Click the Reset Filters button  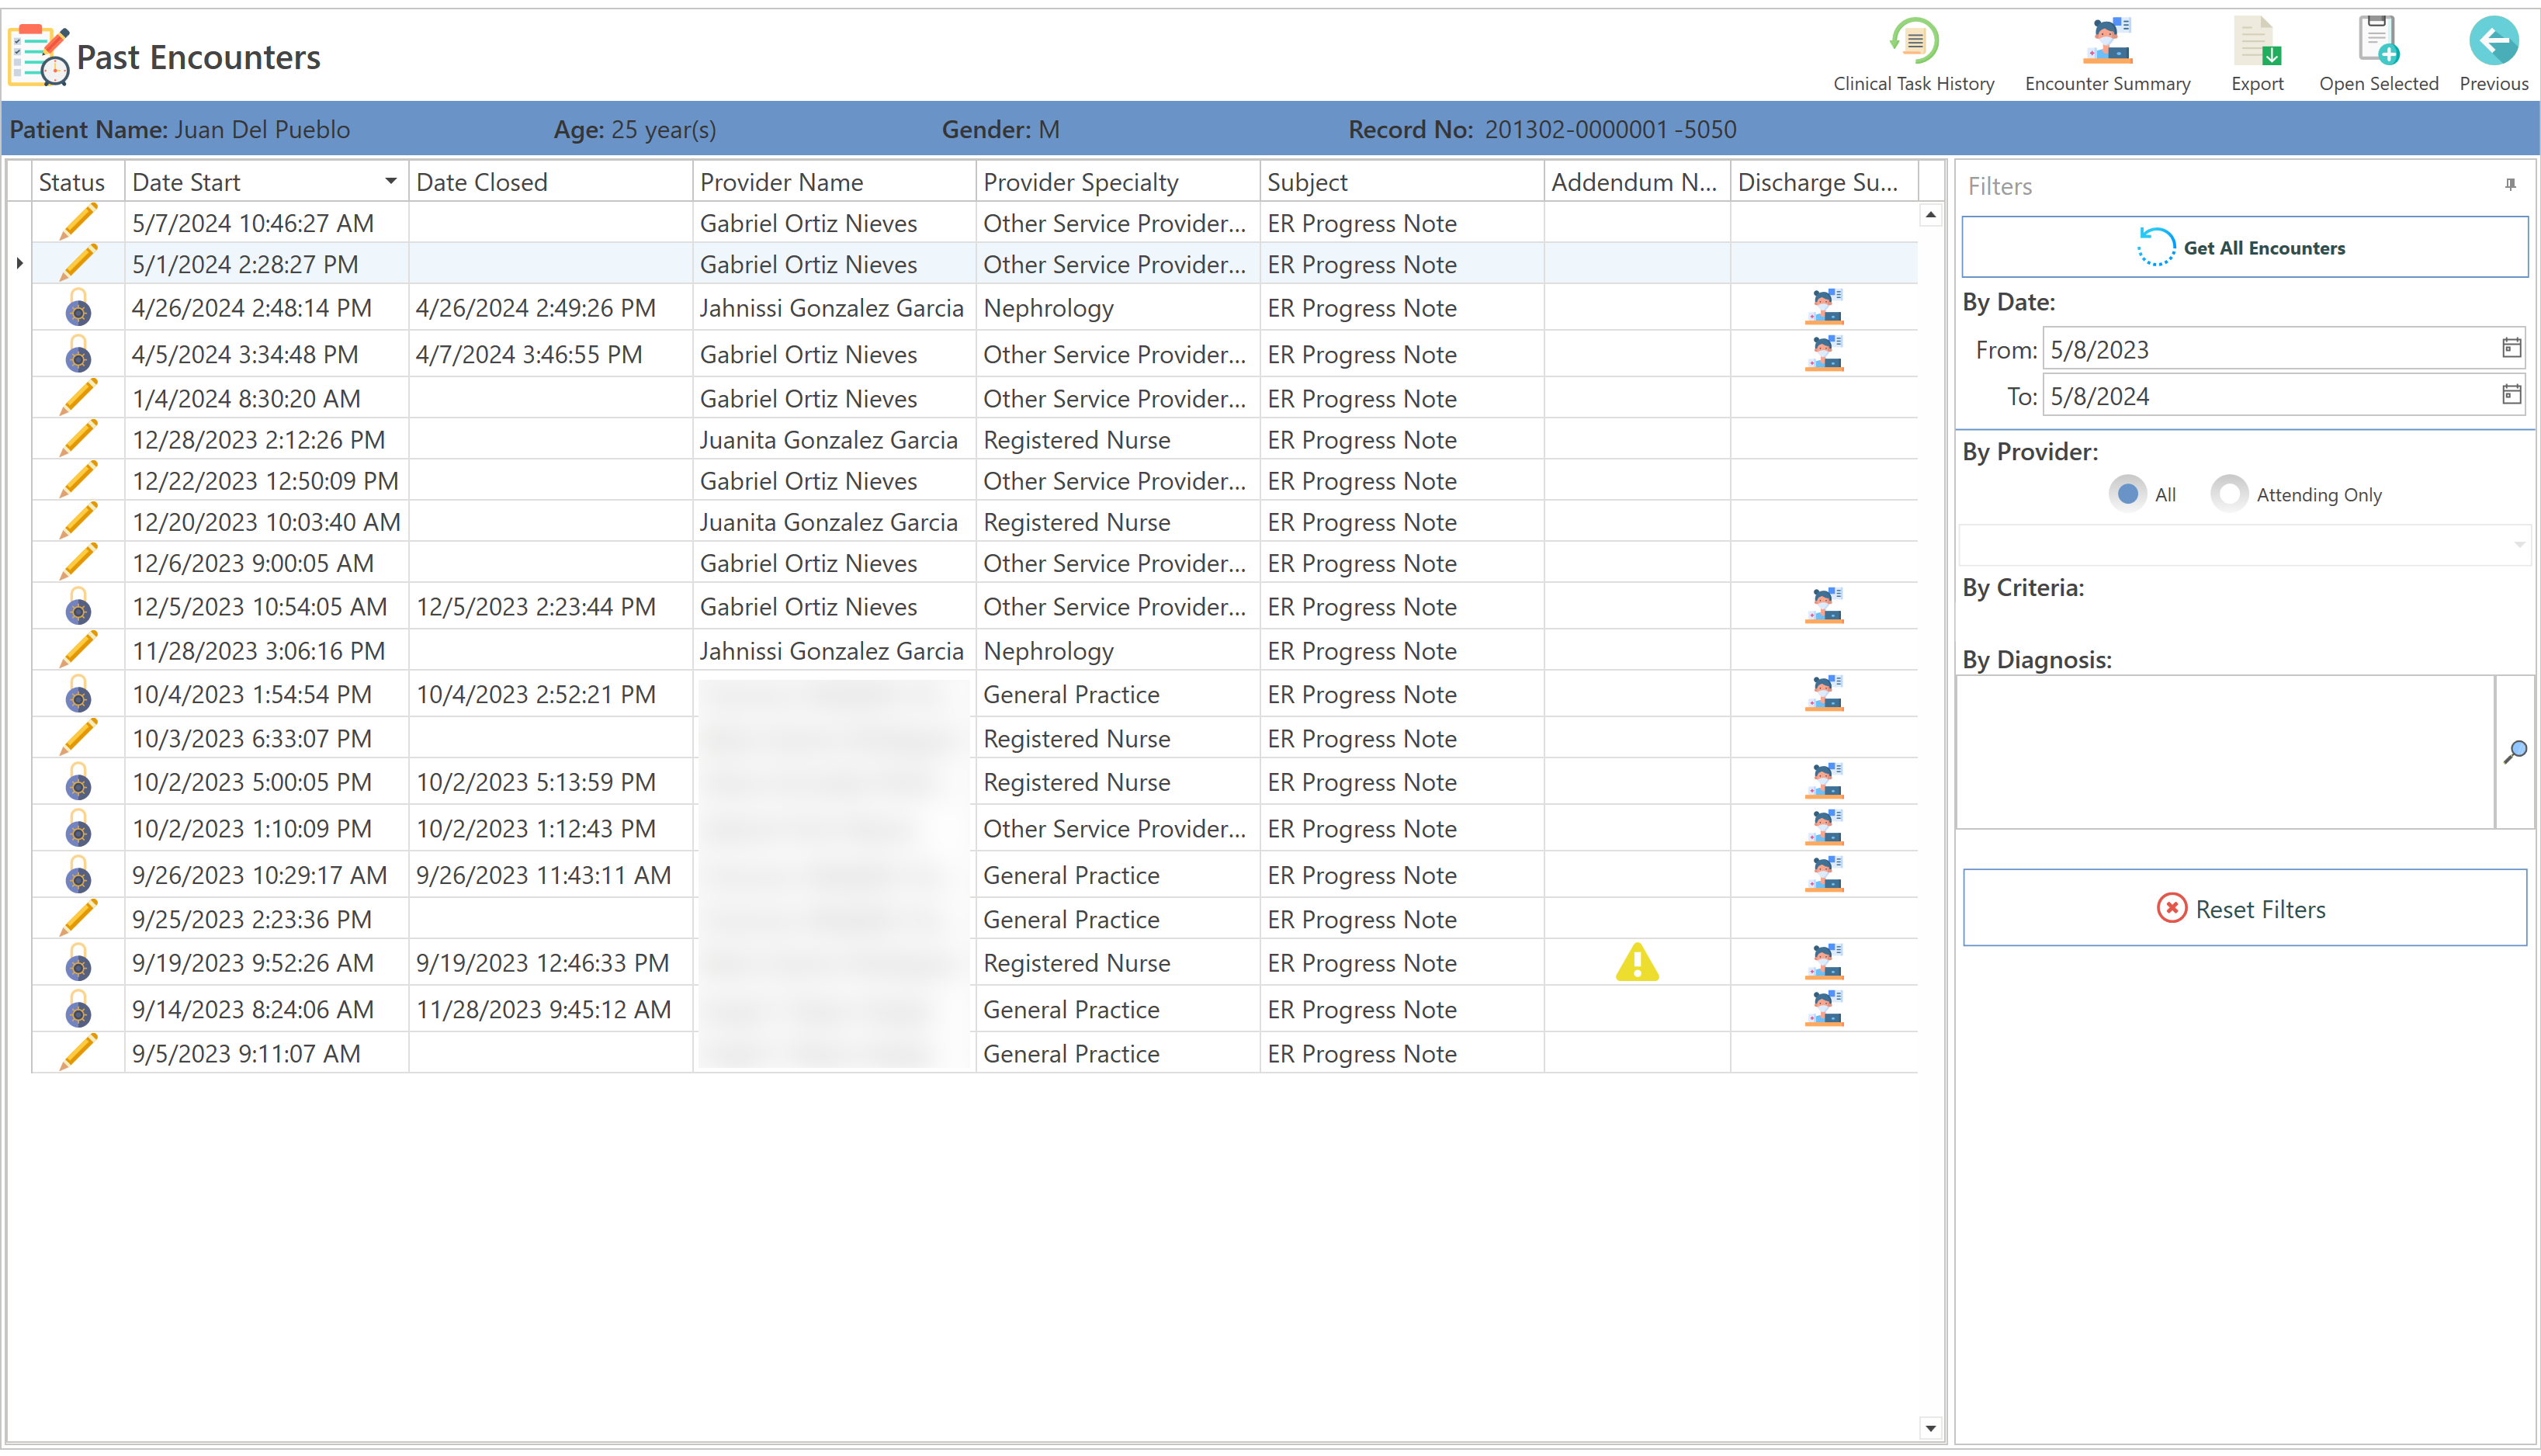(2244, 908)
